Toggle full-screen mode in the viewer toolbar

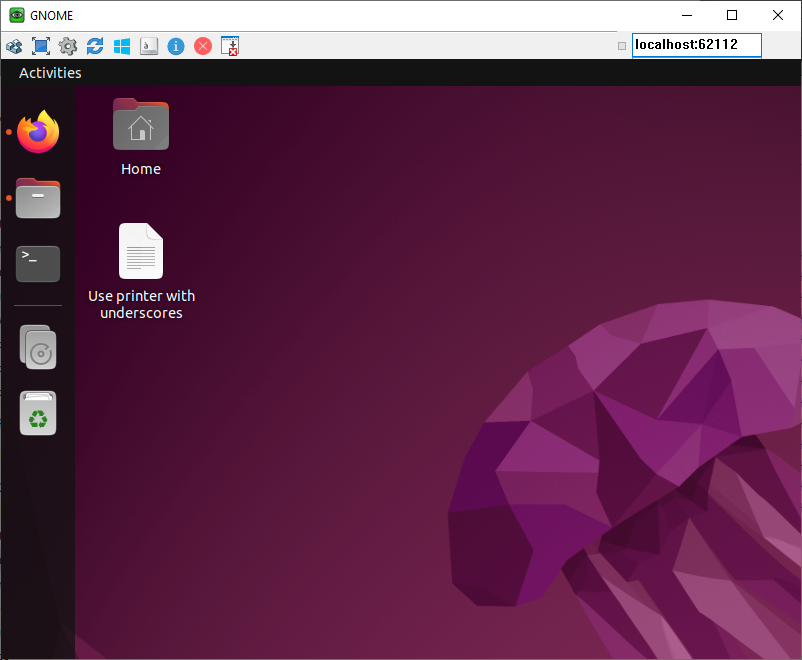(40, 46)
